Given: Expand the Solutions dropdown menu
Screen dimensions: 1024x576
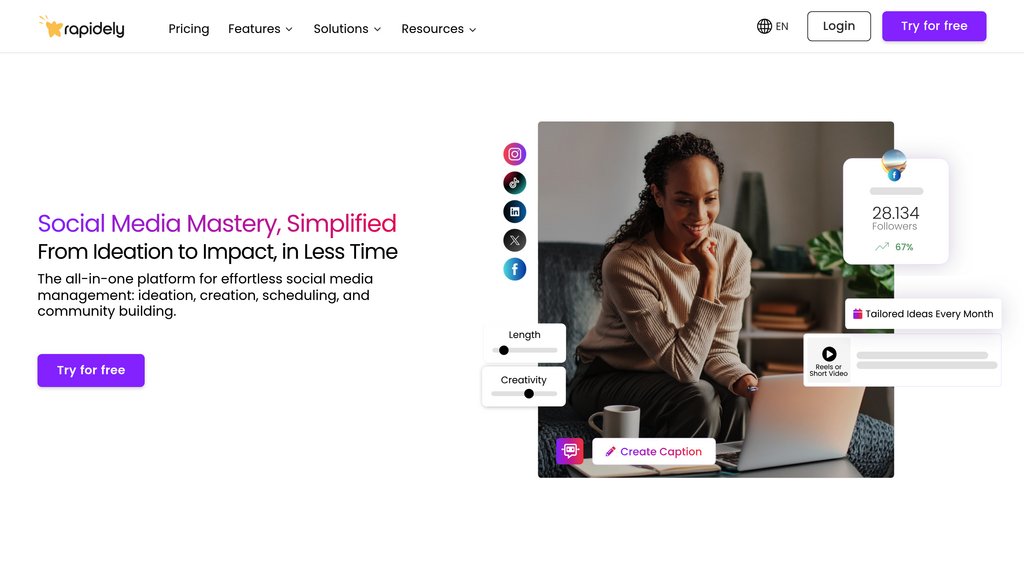Looking at the screenshot, I should point(347,29).
